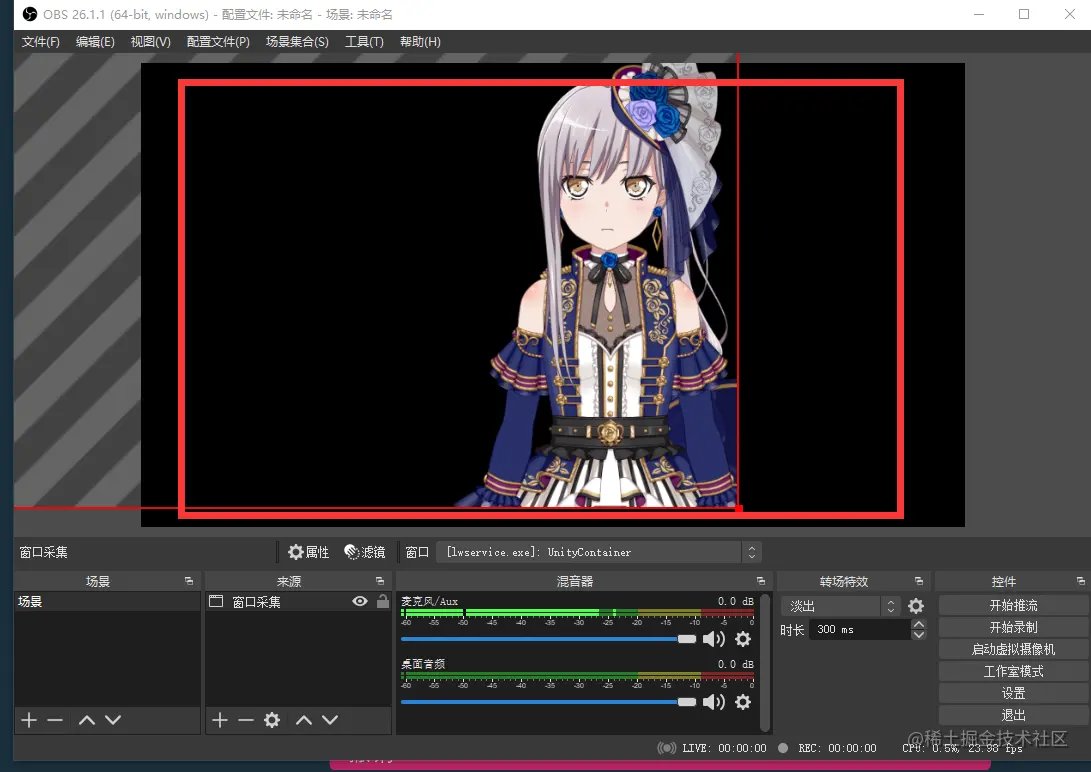Click the 窗口采集 label above the docks
The width and height of the screenshot is (1091, 772).
point(43,552)
